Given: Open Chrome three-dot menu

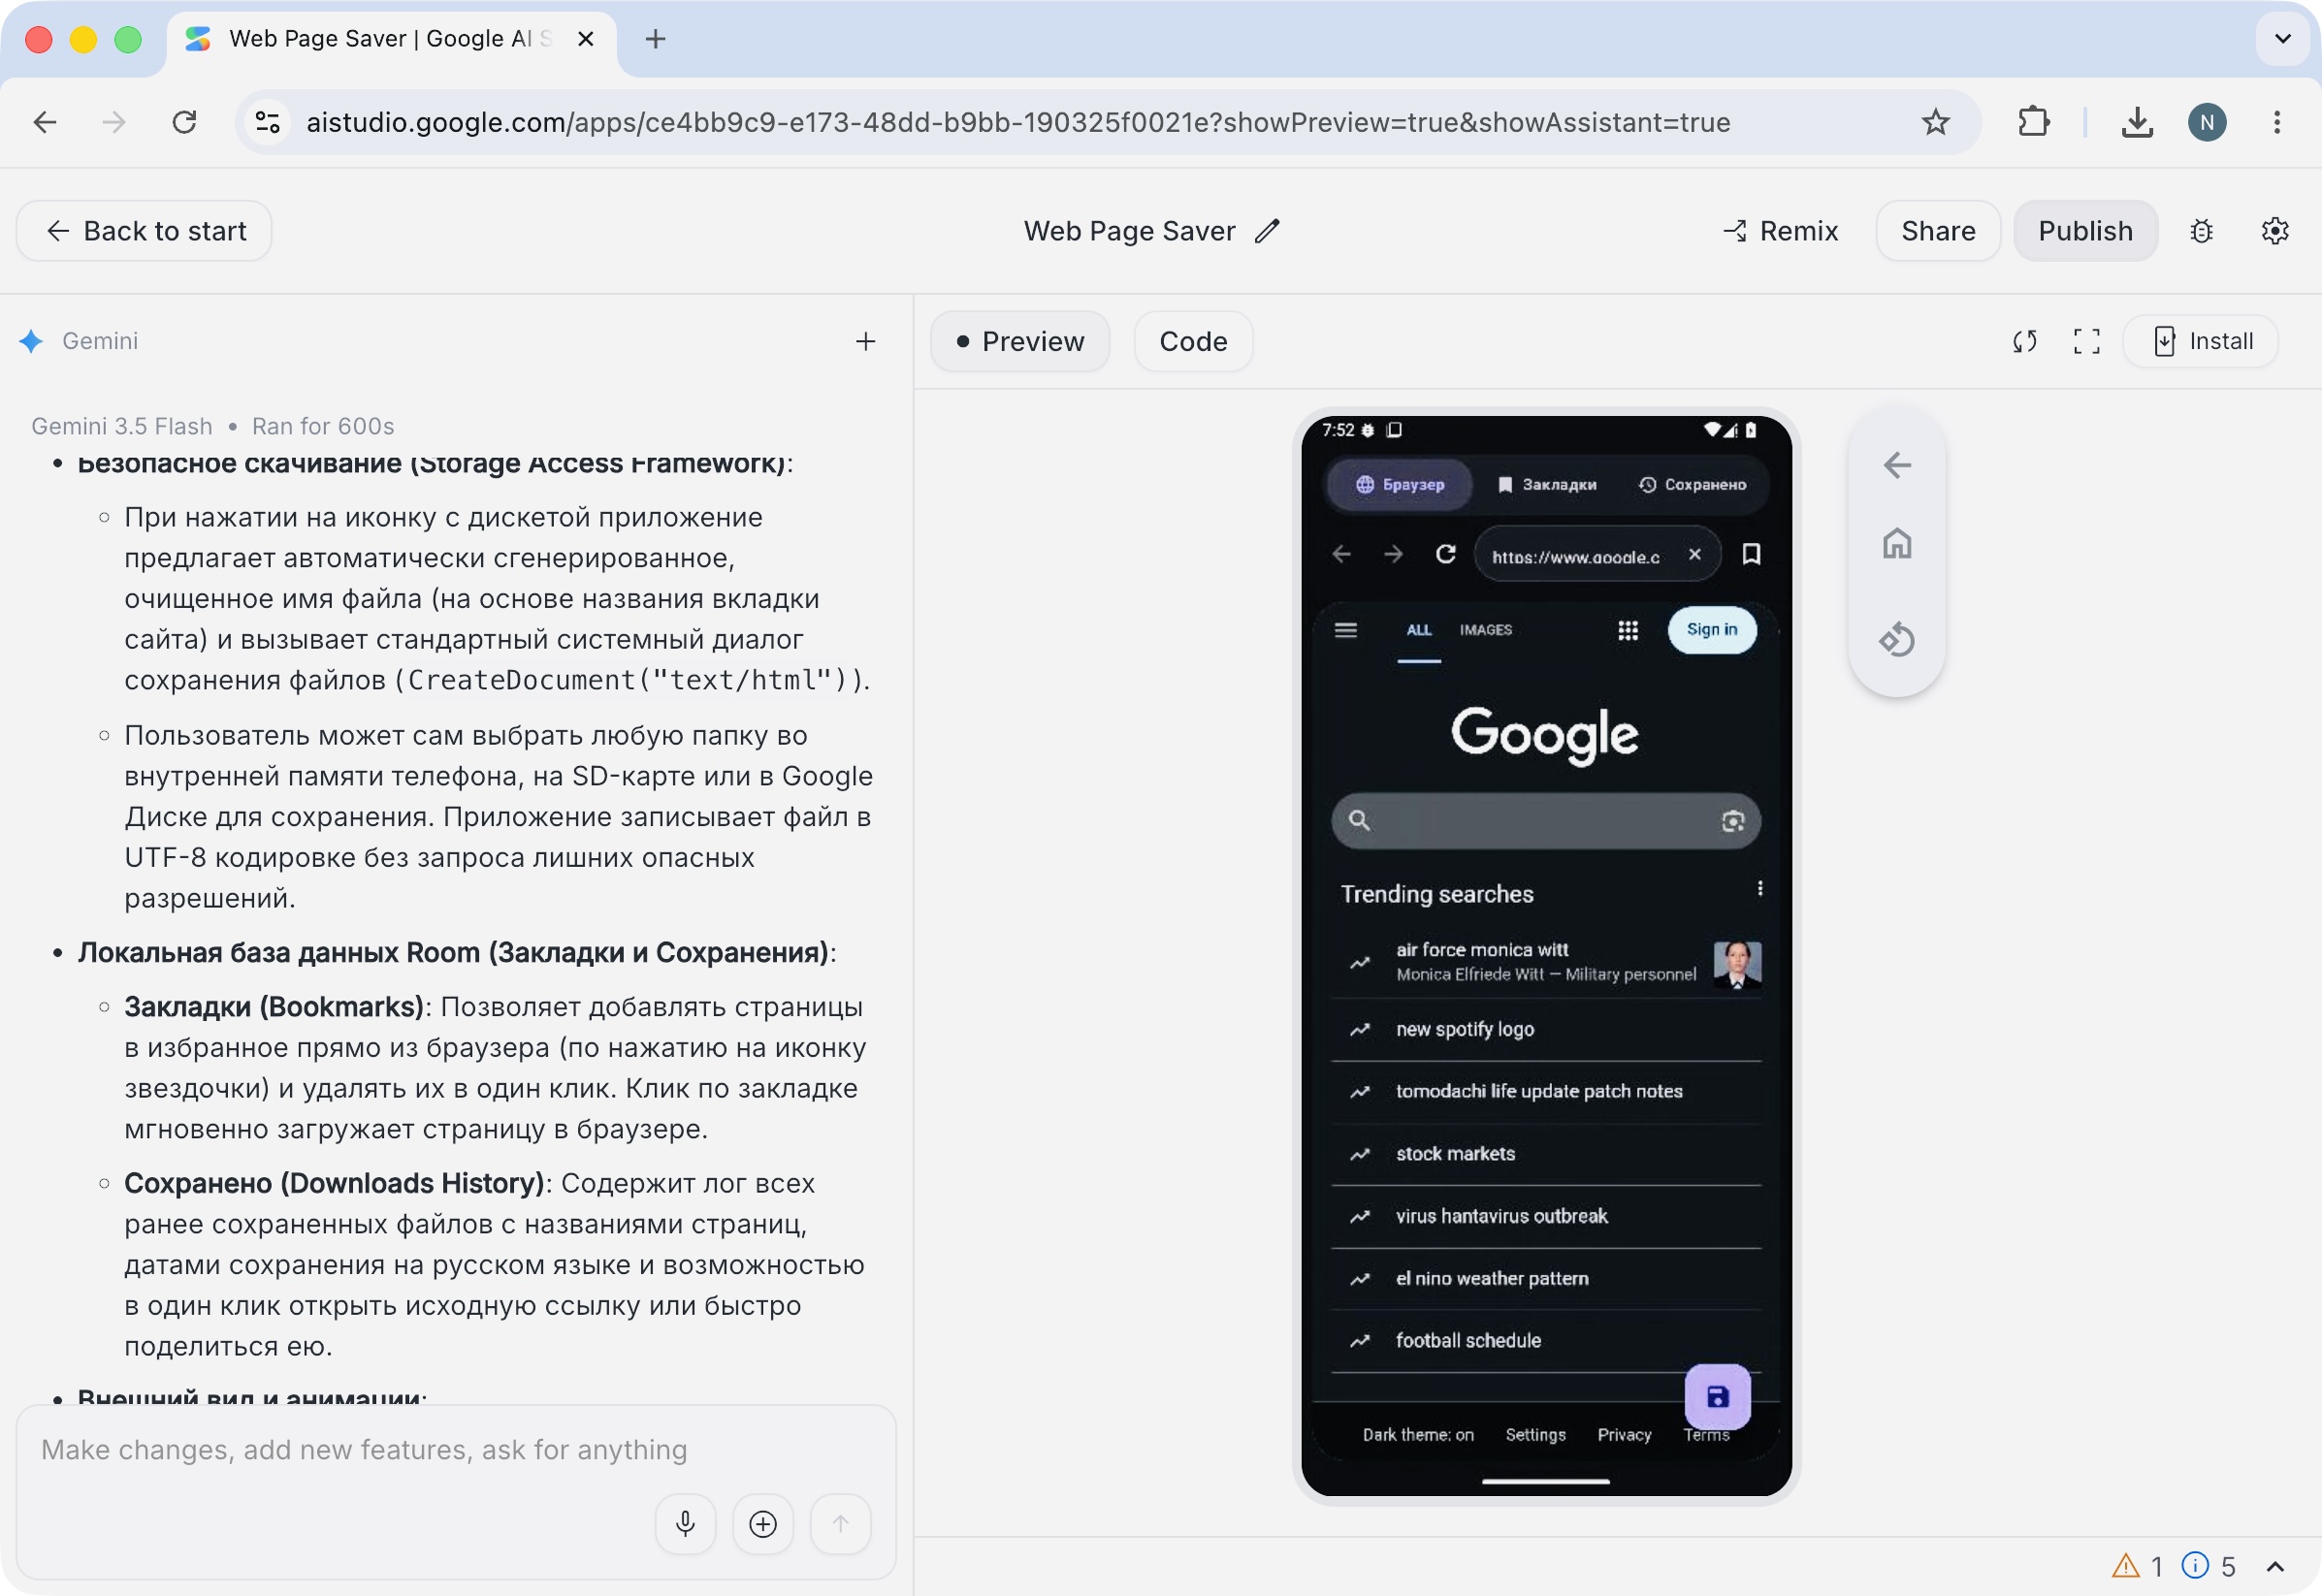Looking at the screenshot, I should (2277, 122).
